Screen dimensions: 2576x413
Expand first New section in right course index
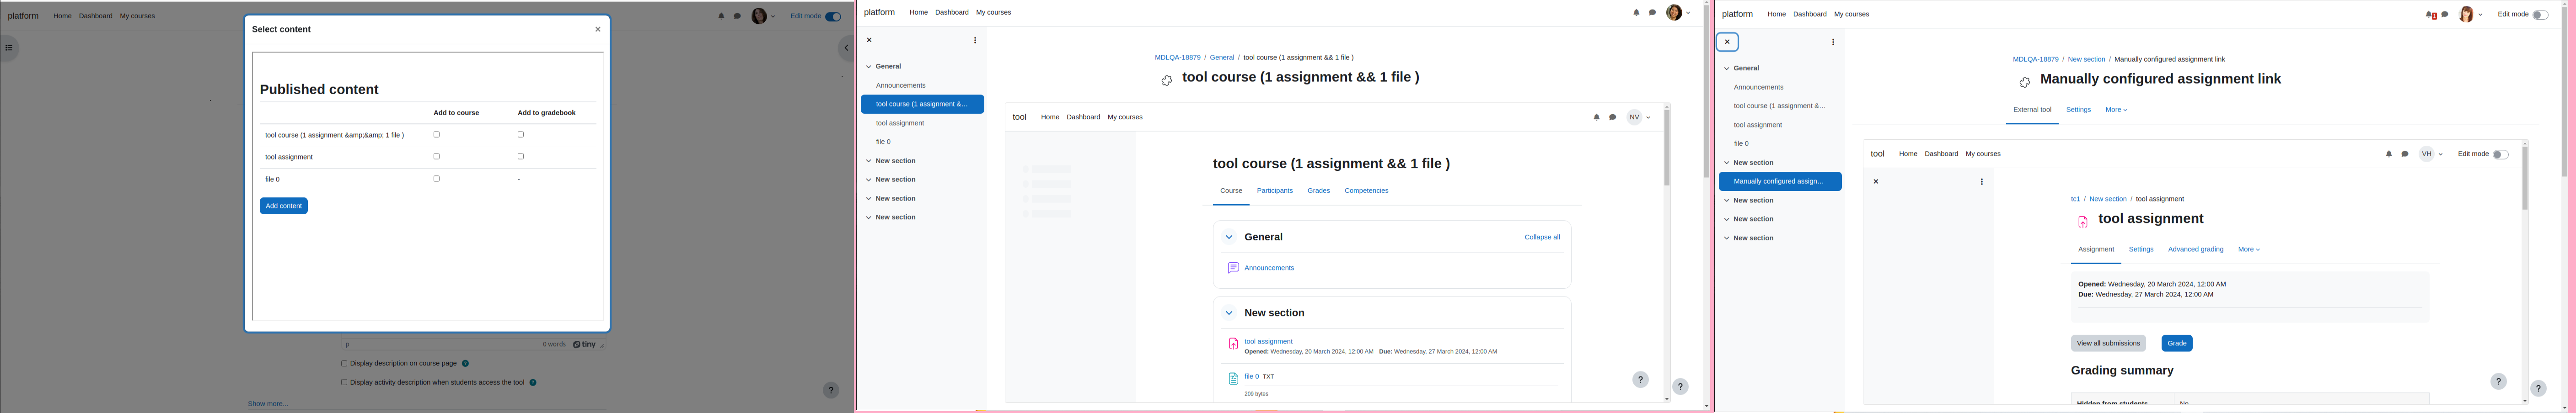pyautogui.click(x=1727, y=163)
